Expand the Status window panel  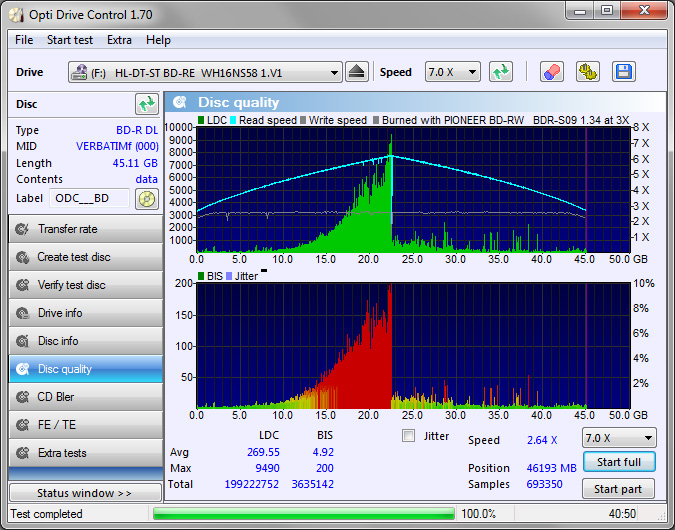[x=85, y=493]
